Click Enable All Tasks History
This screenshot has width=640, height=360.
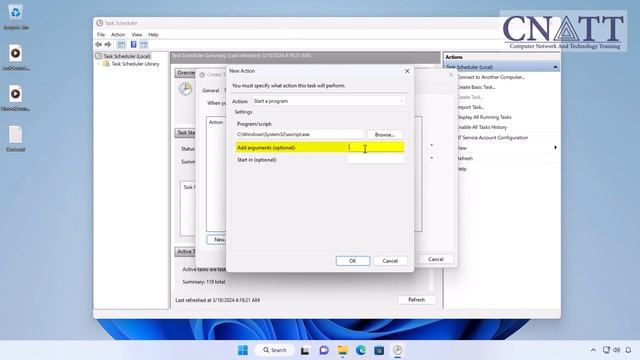(x=482, y=127)
